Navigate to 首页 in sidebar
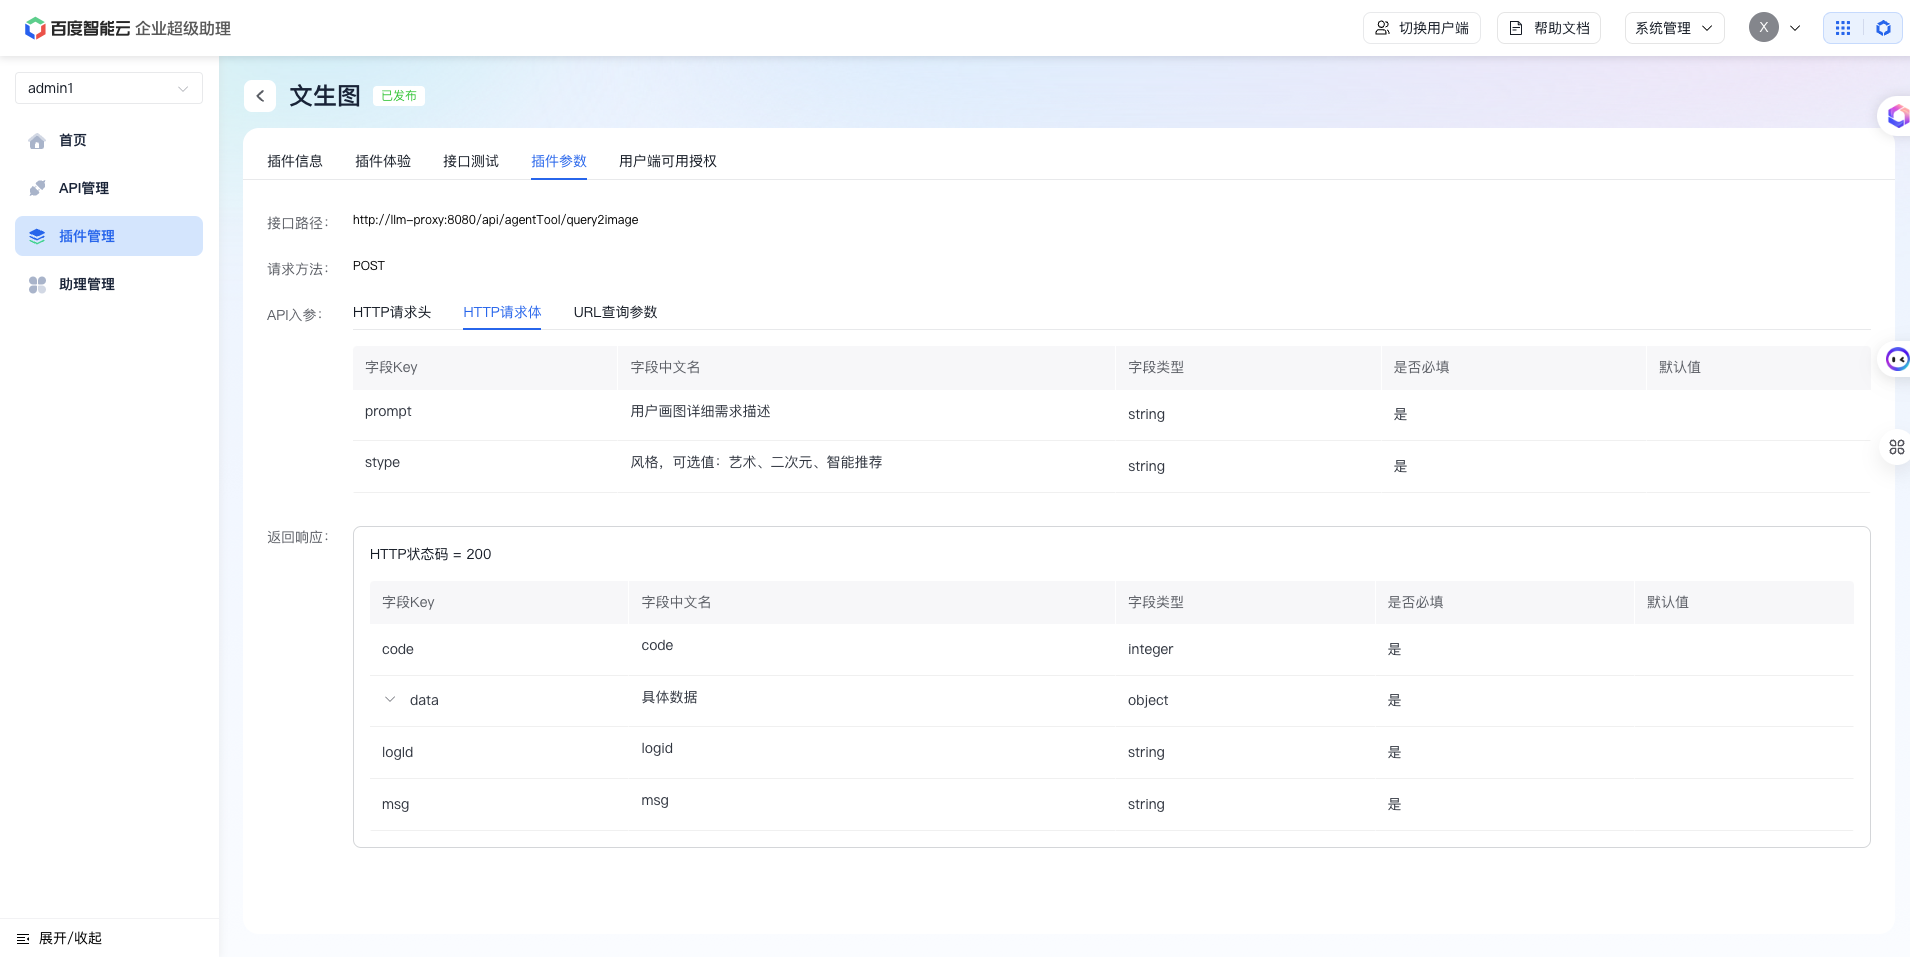 [109, 140]
